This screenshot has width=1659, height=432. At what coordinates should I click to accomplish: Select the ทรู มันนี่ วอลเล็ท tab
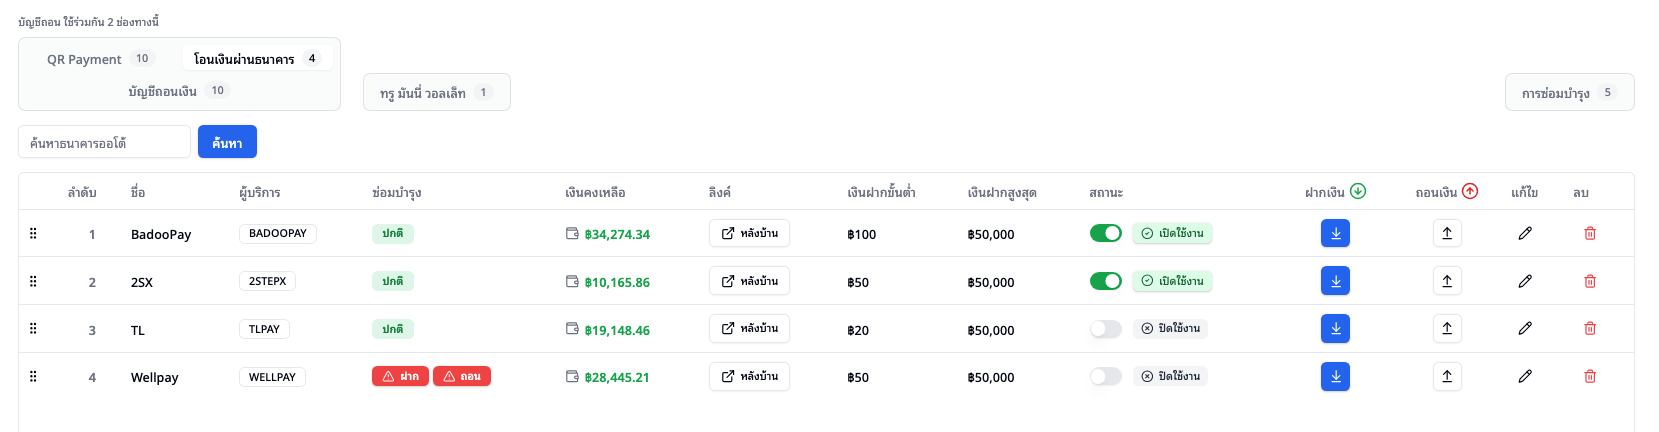(x=436, y=93)
